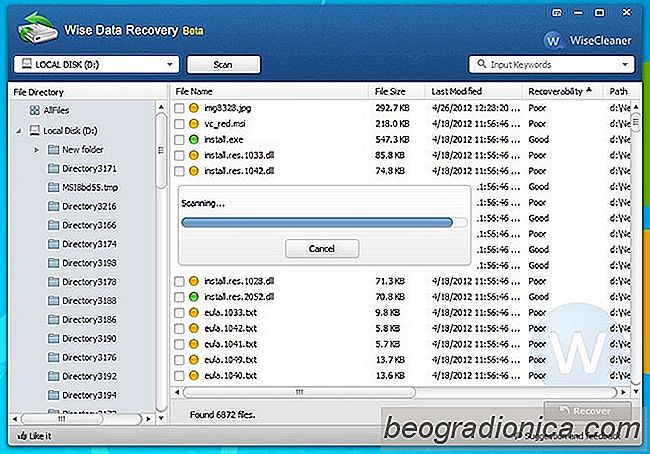Open the keyword search dropdown arrow
This screenshot has width=650, height=454.
point(625,65)
